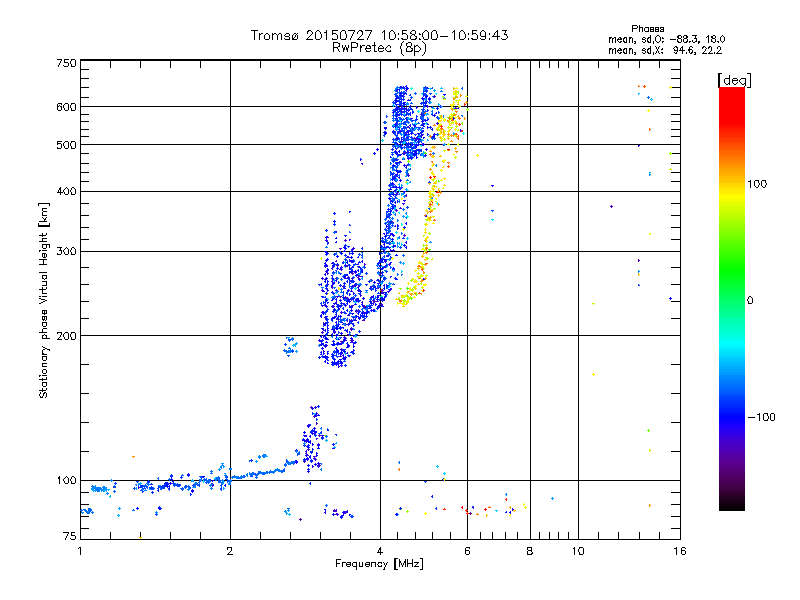Viewport: 800px width, 600px height.
Task: Click the y-axis tick label '75'
Action: pos(69,536)
